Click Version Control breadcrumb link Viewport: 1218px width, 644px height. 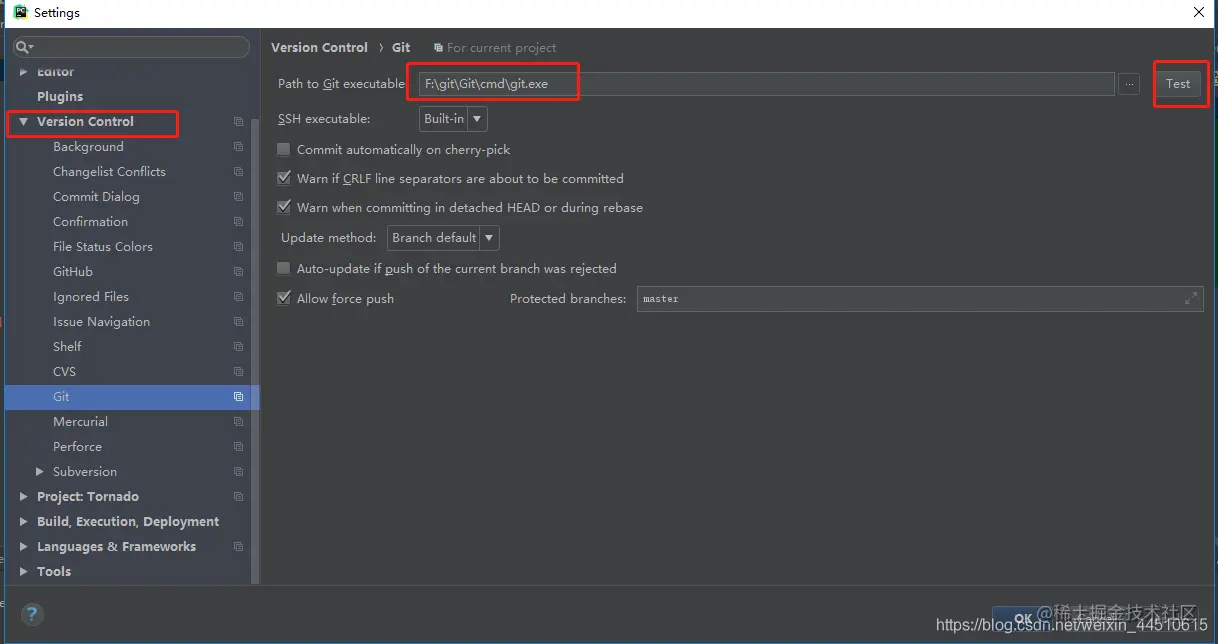tap(319, 47)
